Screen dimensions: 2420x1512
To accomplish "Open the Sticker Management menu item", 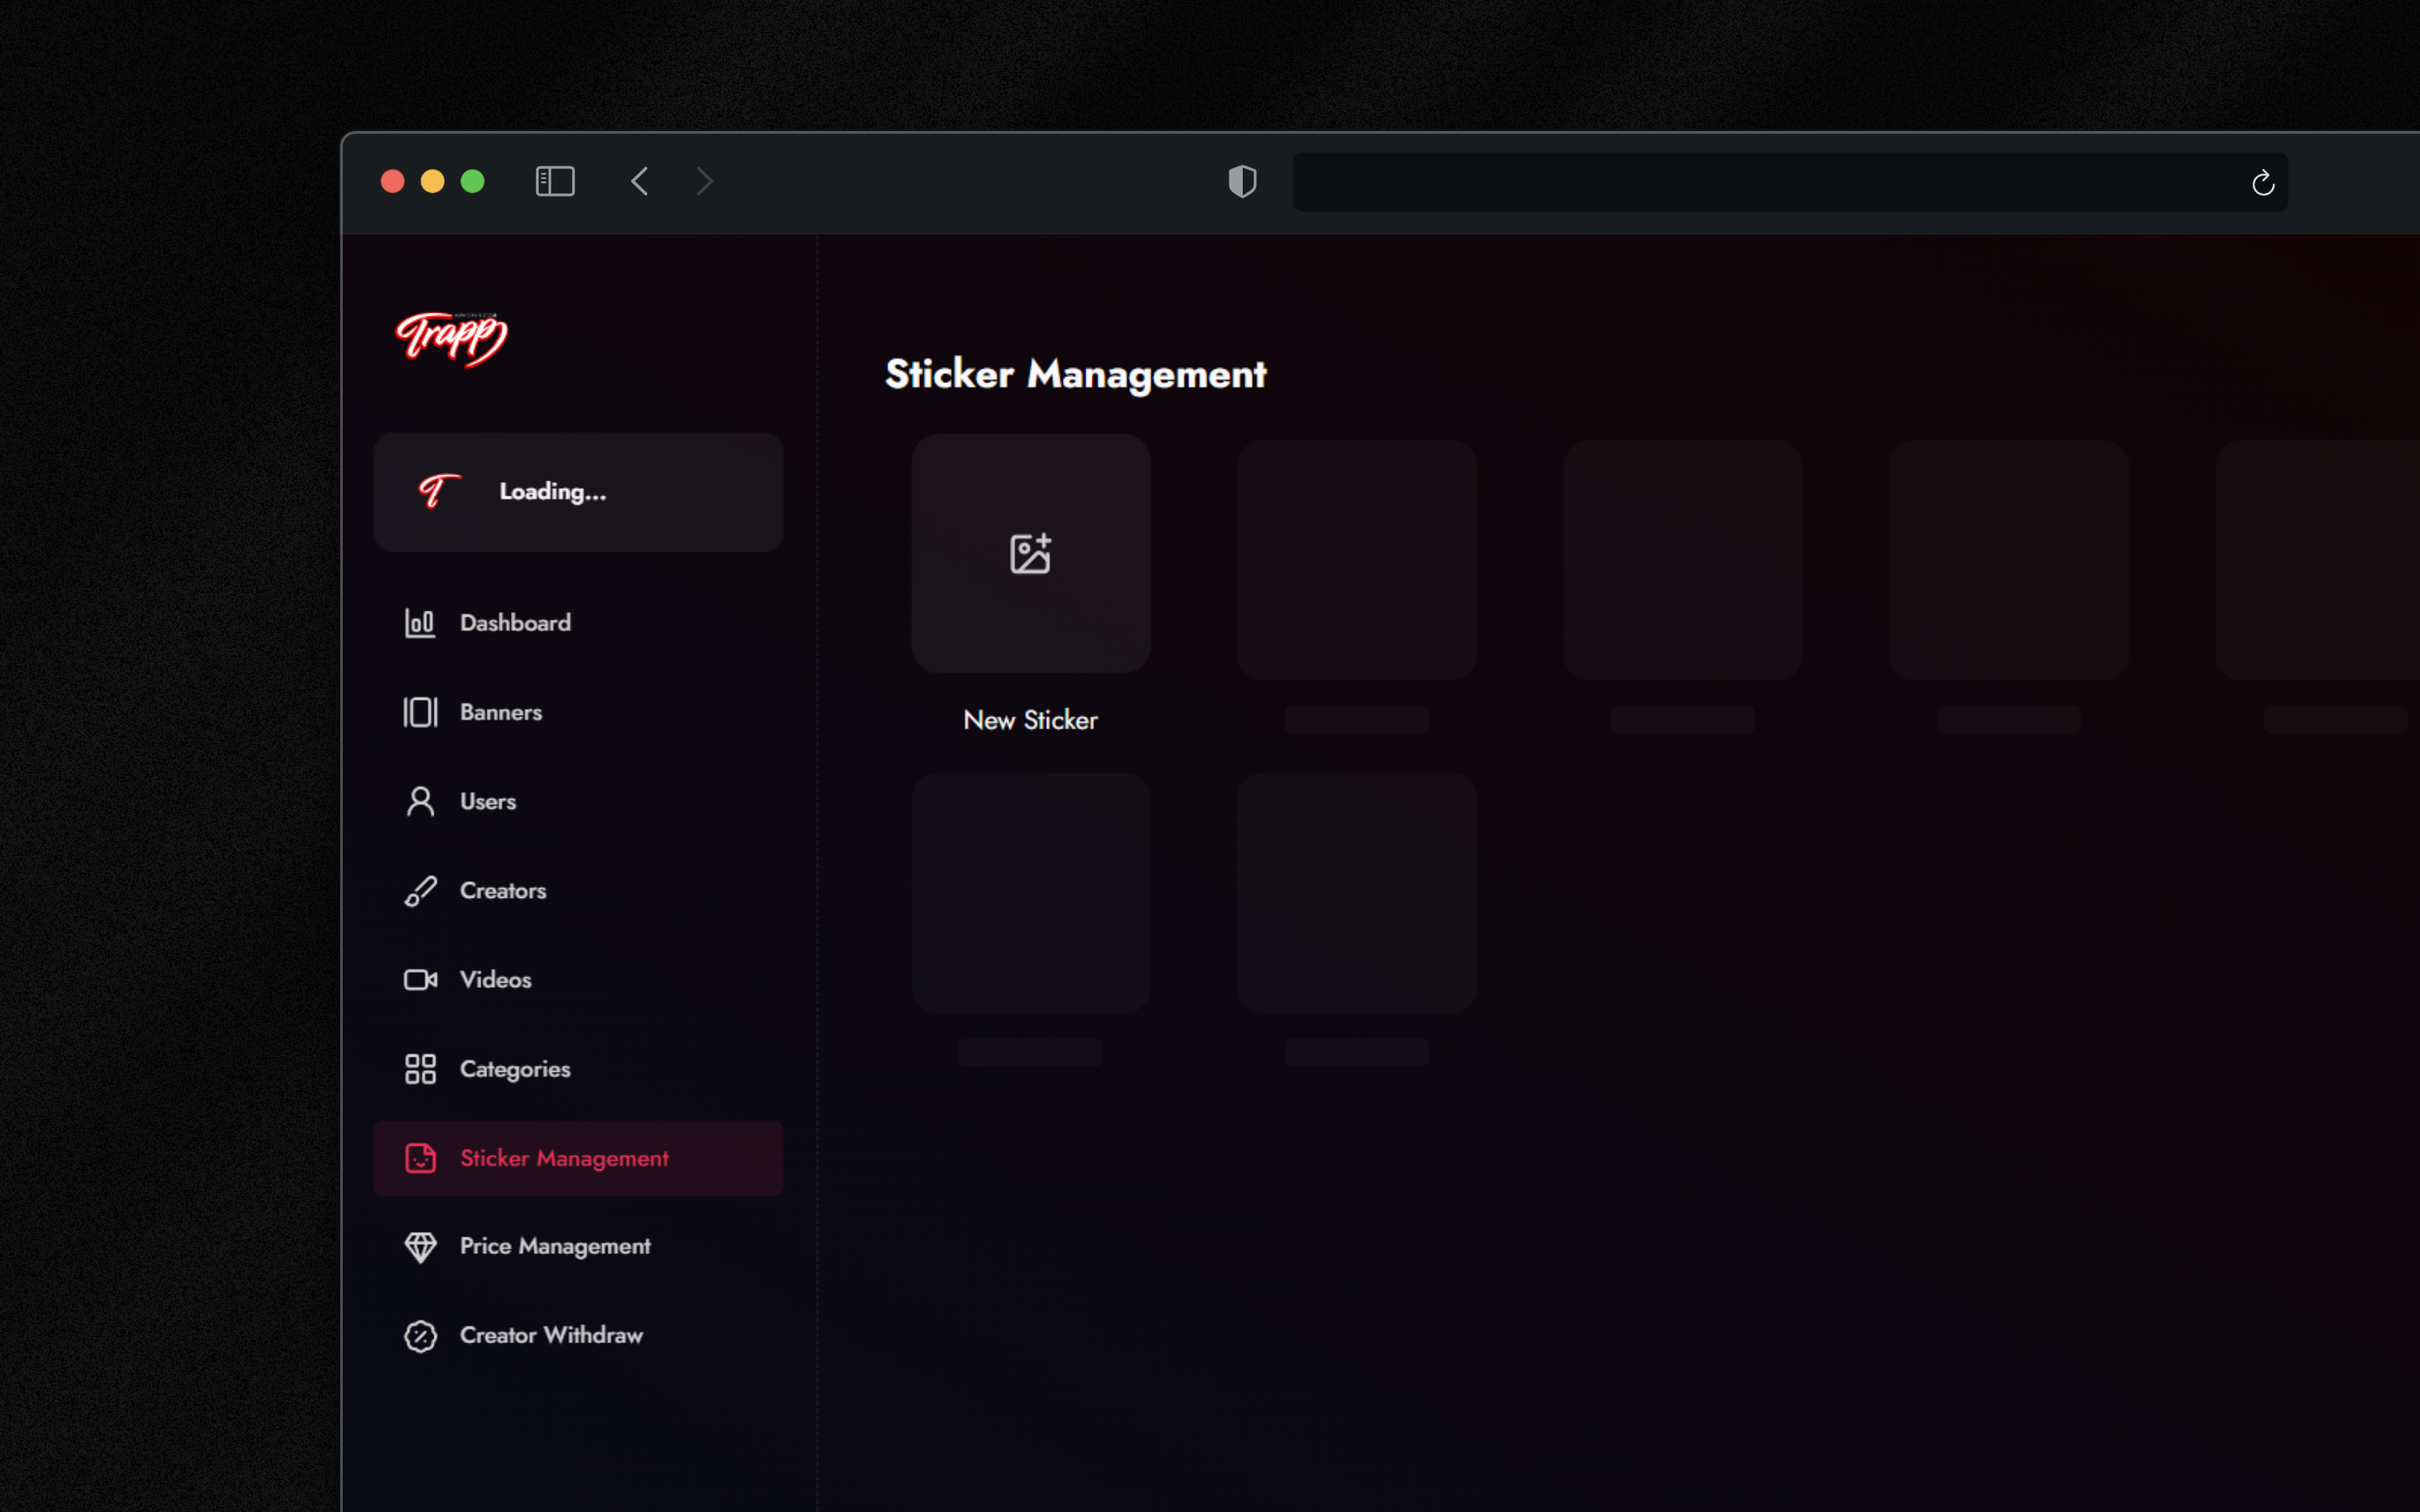I will point(564,1158).
